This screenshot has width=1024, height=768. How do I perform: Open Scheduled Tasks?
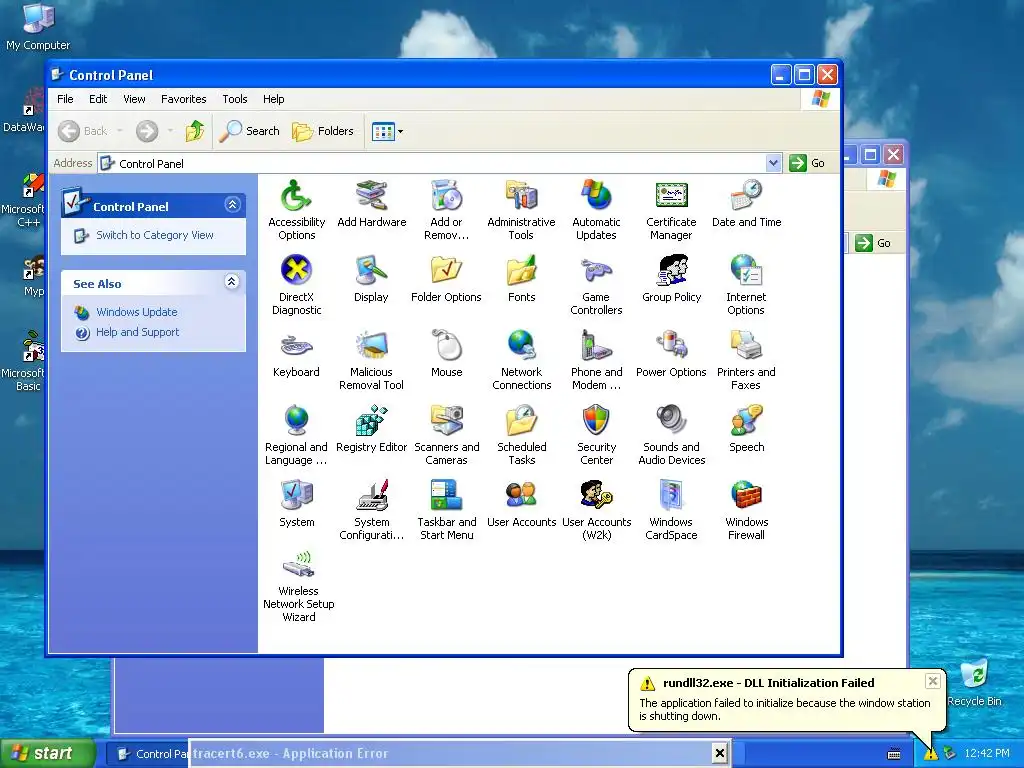pyautogui.click(x=521, y=436)
